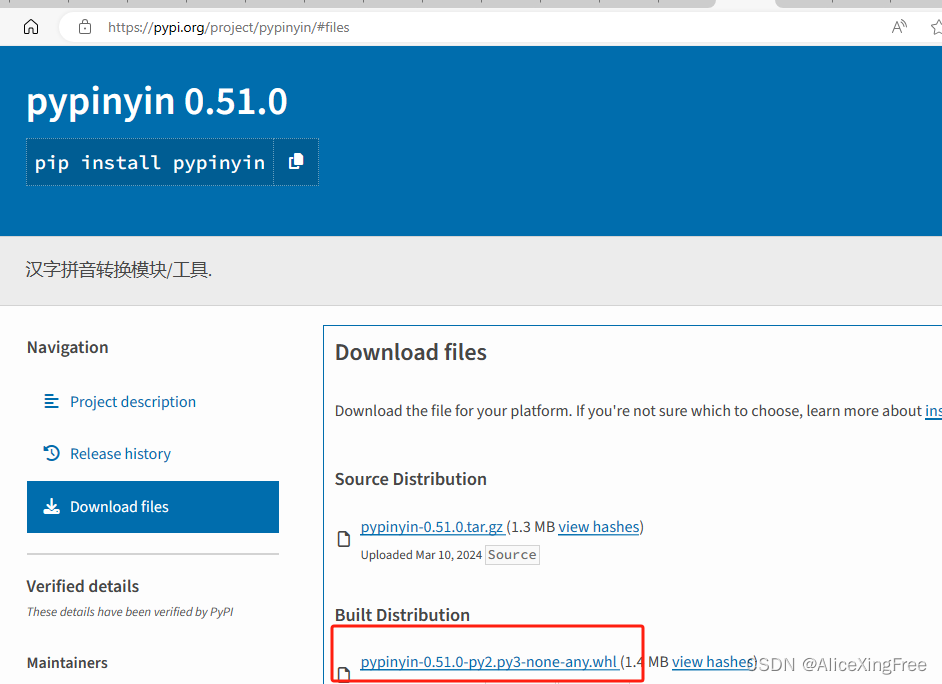The image size is (942, 684).
Task: Click 'These details have been verified by PyPI'
Action: (x=130, y=612)
